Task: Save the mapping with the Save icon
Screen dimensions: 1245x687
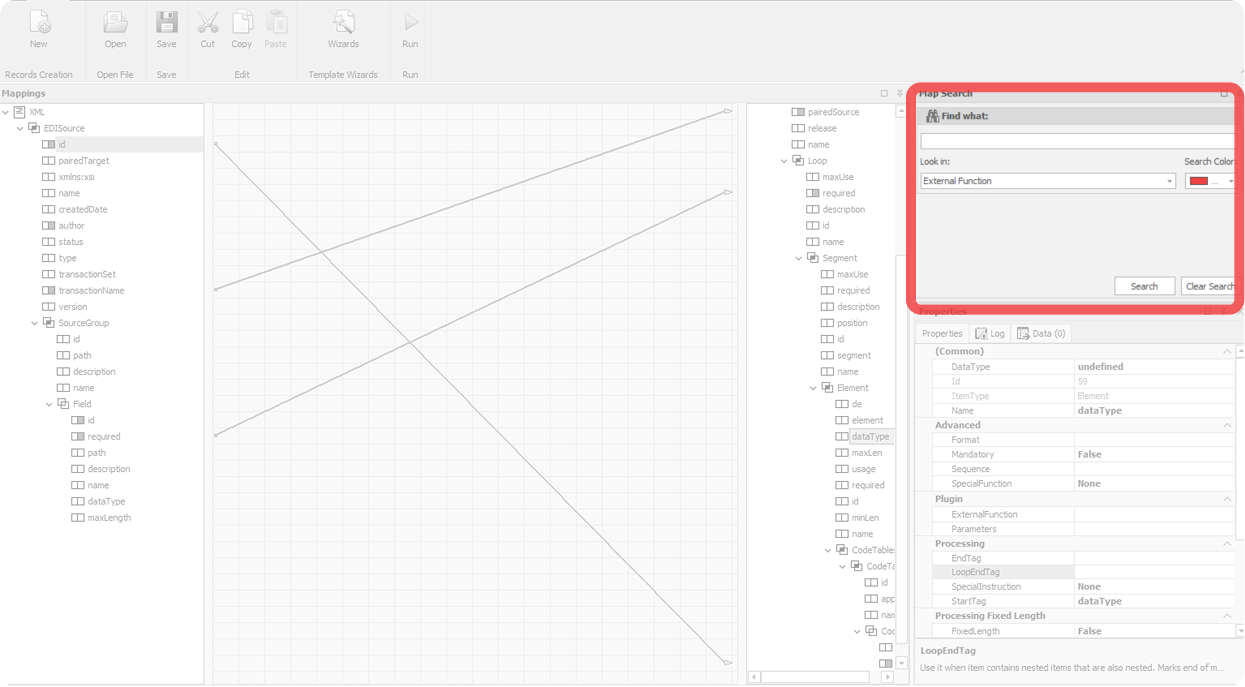Action: tap(166, 23)
